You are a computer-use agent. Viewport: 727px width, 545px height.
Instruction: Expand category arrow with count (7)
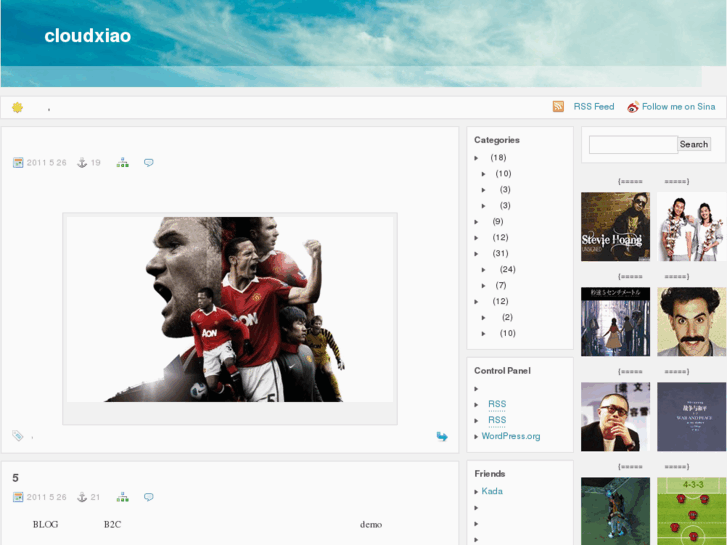pyautogui.click(x=484, y=286)
